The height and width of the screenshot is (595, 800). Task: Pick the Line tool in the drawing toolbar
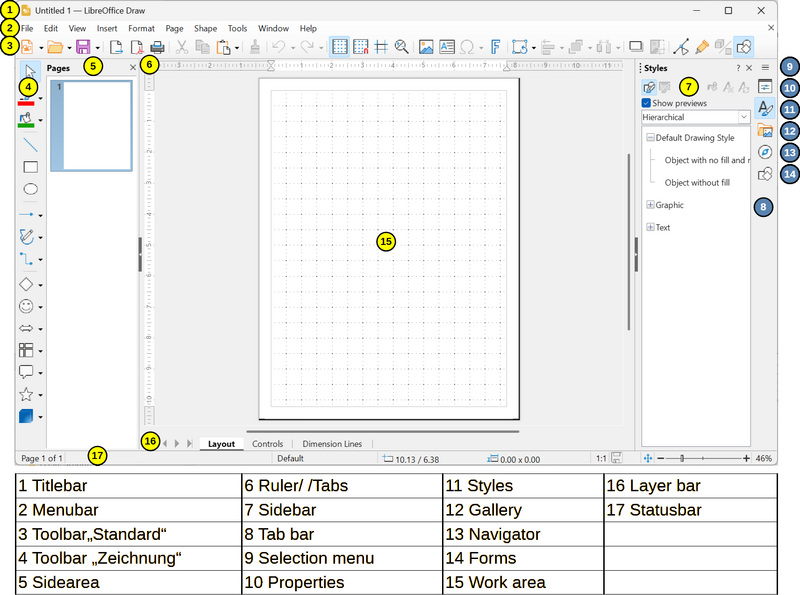pos(30,145)
